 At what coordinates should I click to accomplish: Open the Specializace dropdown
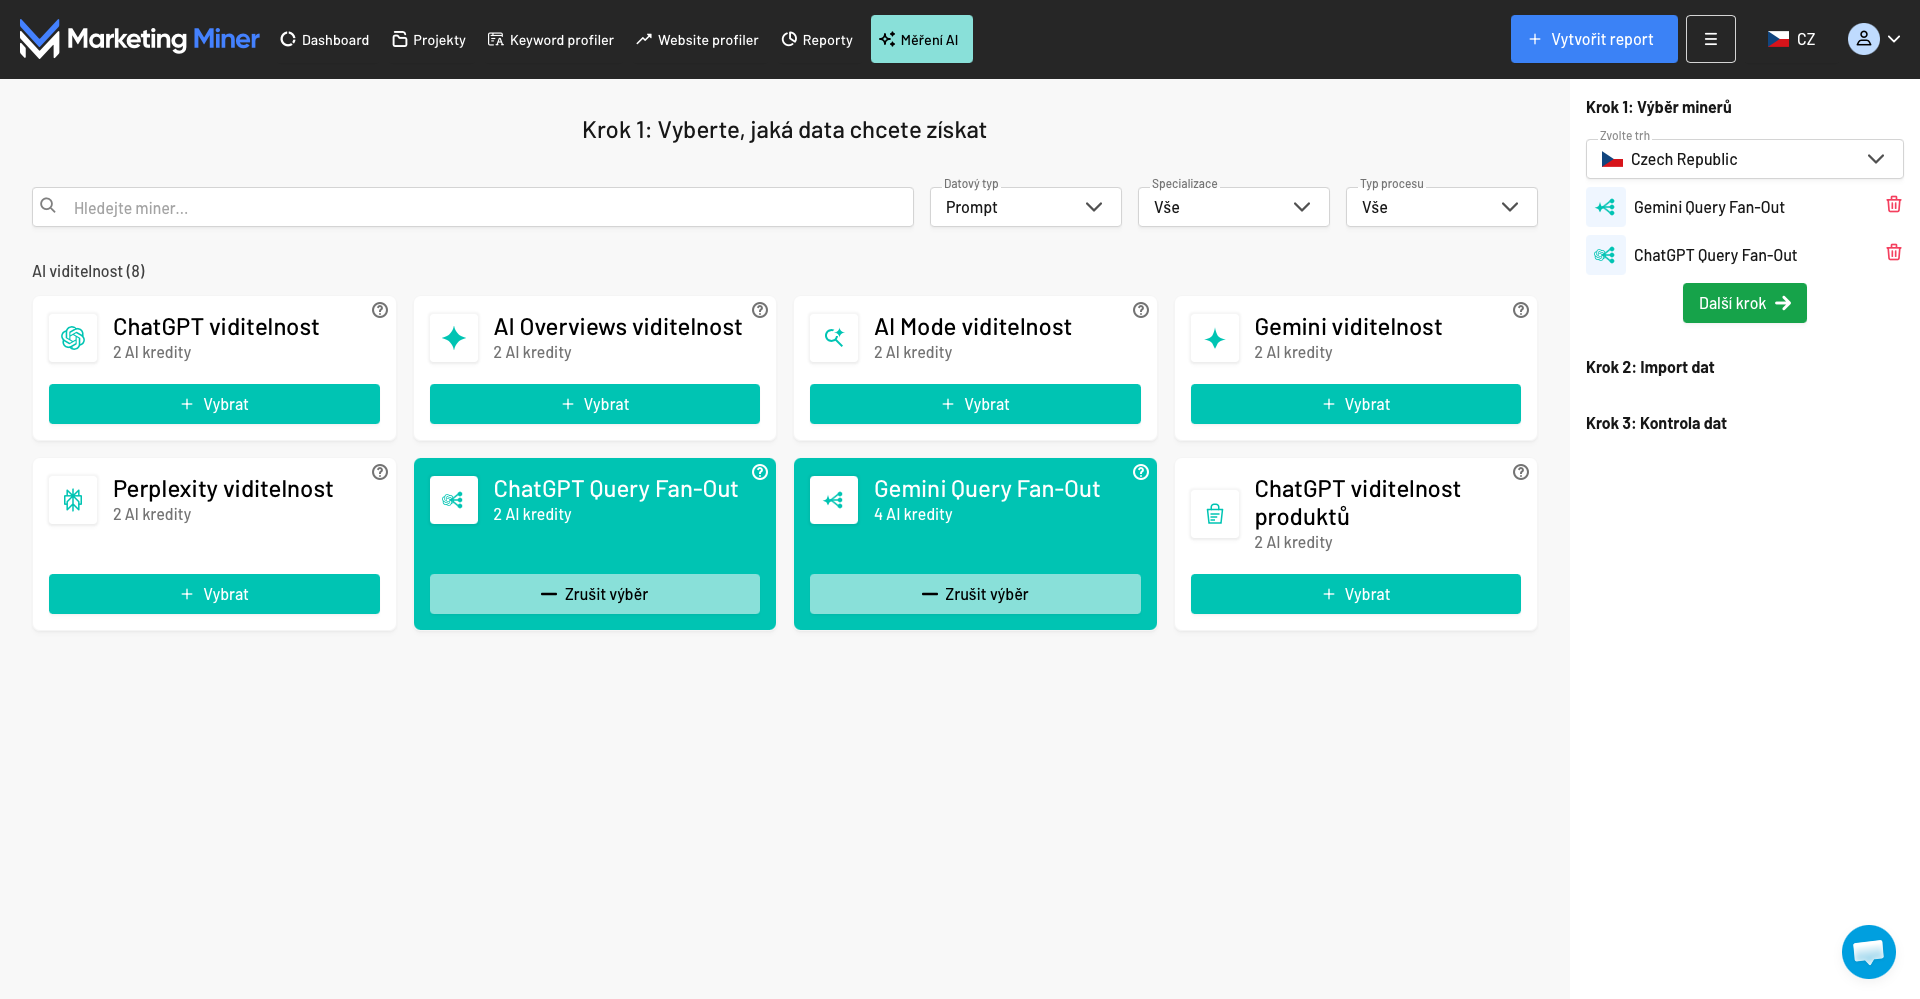click(1233, 207)
